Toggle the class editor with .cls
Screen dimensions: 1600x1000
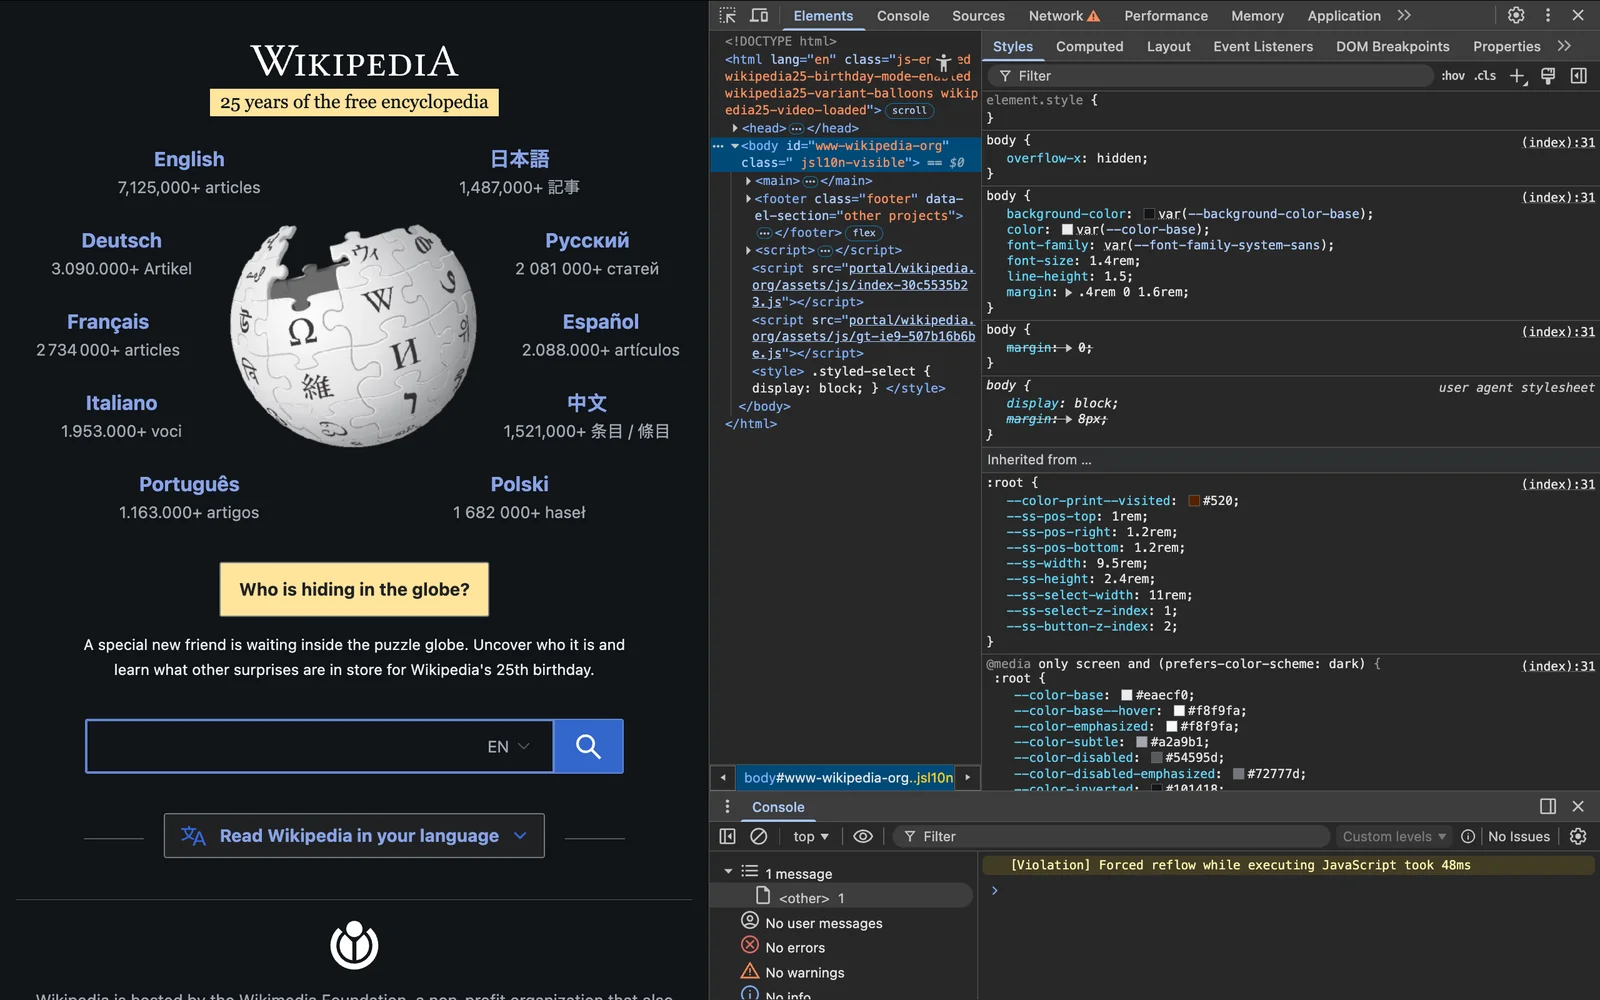[1485, 75]
